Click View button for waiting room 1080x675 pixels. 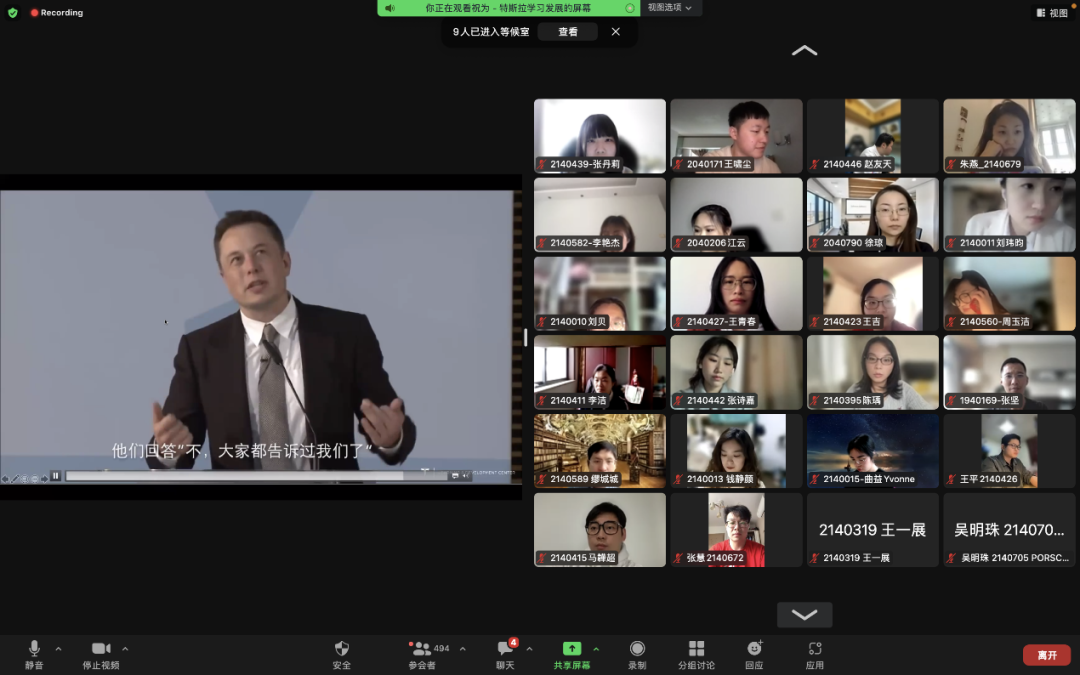[x=568, y=32]
